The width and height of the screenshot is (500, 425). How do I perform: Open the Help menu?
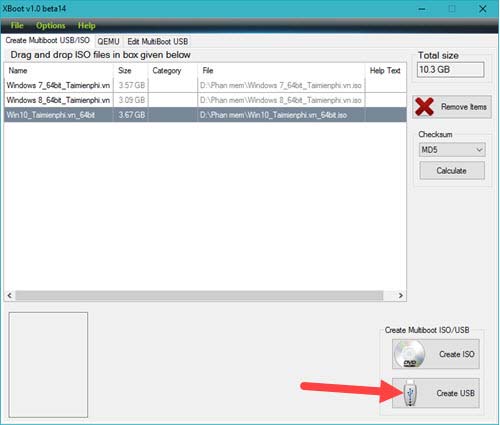(x=87, y=25)
